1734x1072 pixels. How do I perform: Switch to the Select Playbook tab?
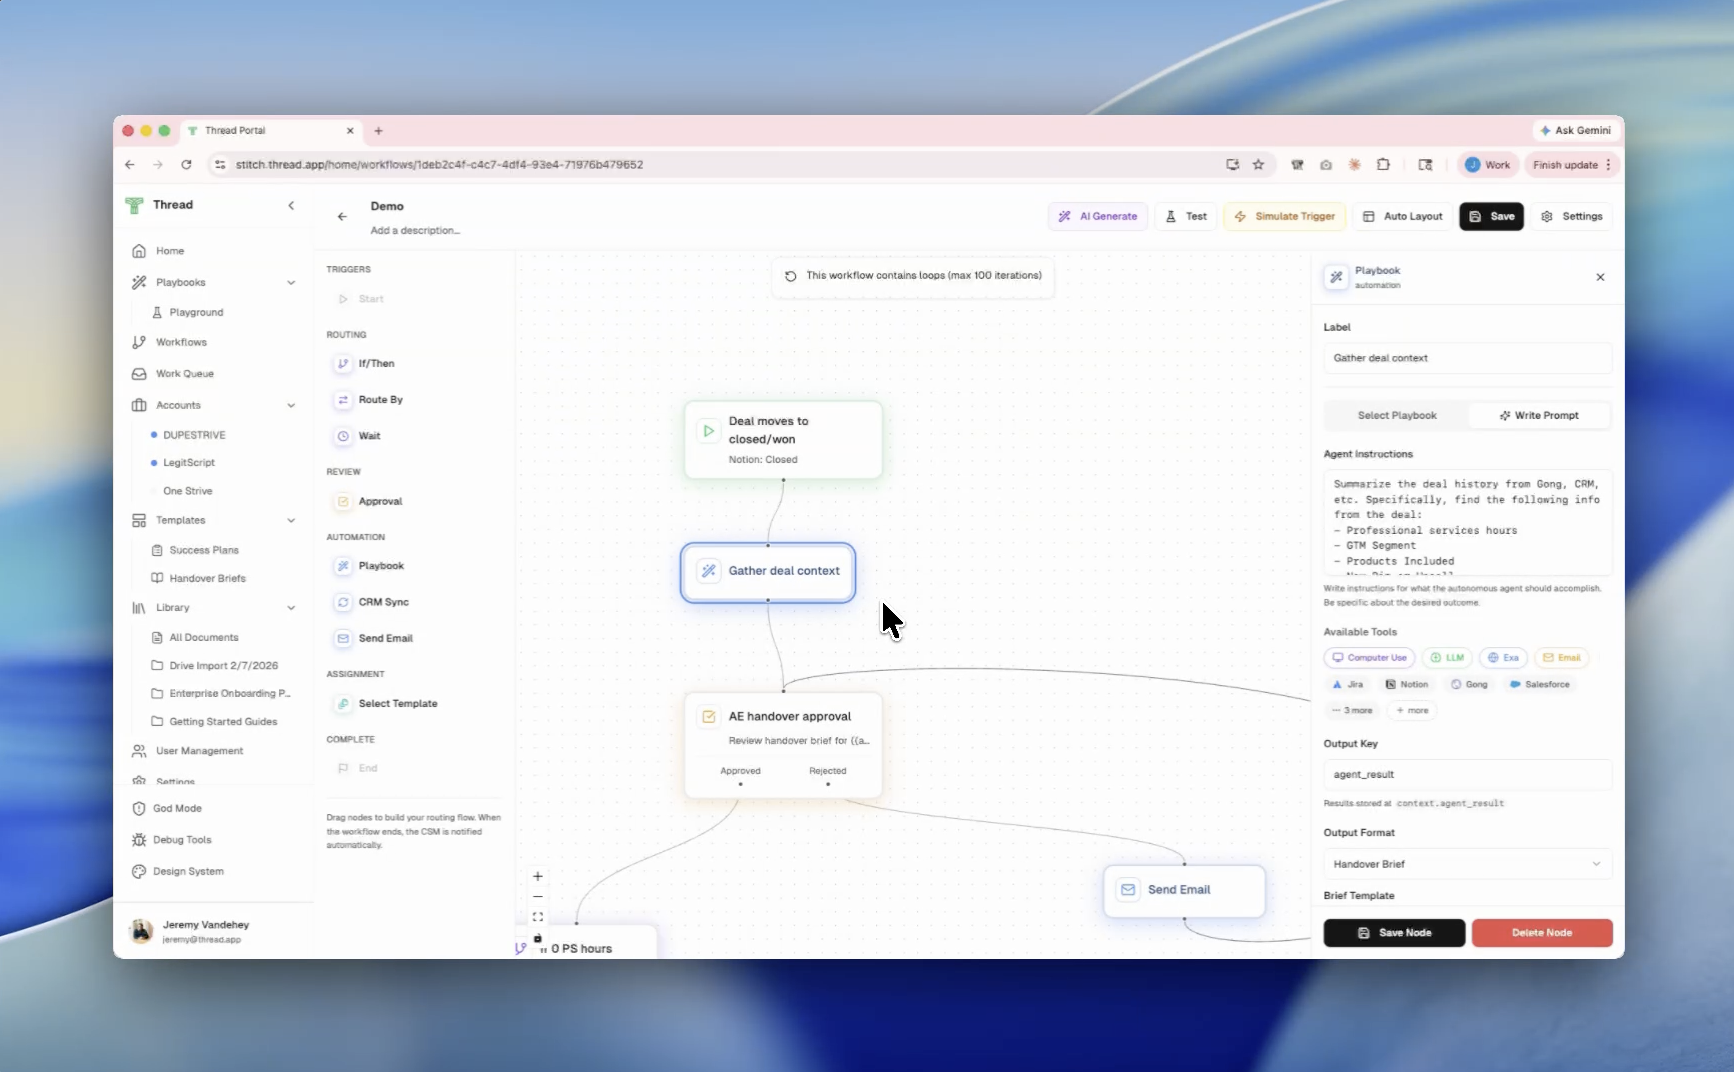[x=1396, y=416]
